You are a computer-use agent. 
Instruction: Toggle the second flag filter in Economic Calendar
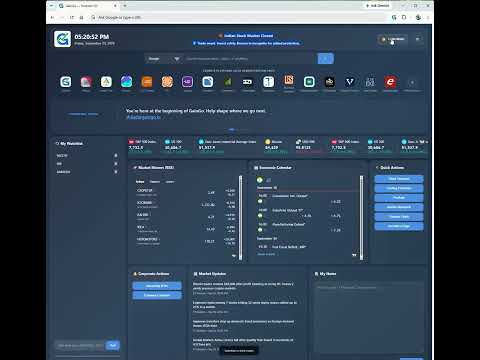268,180
